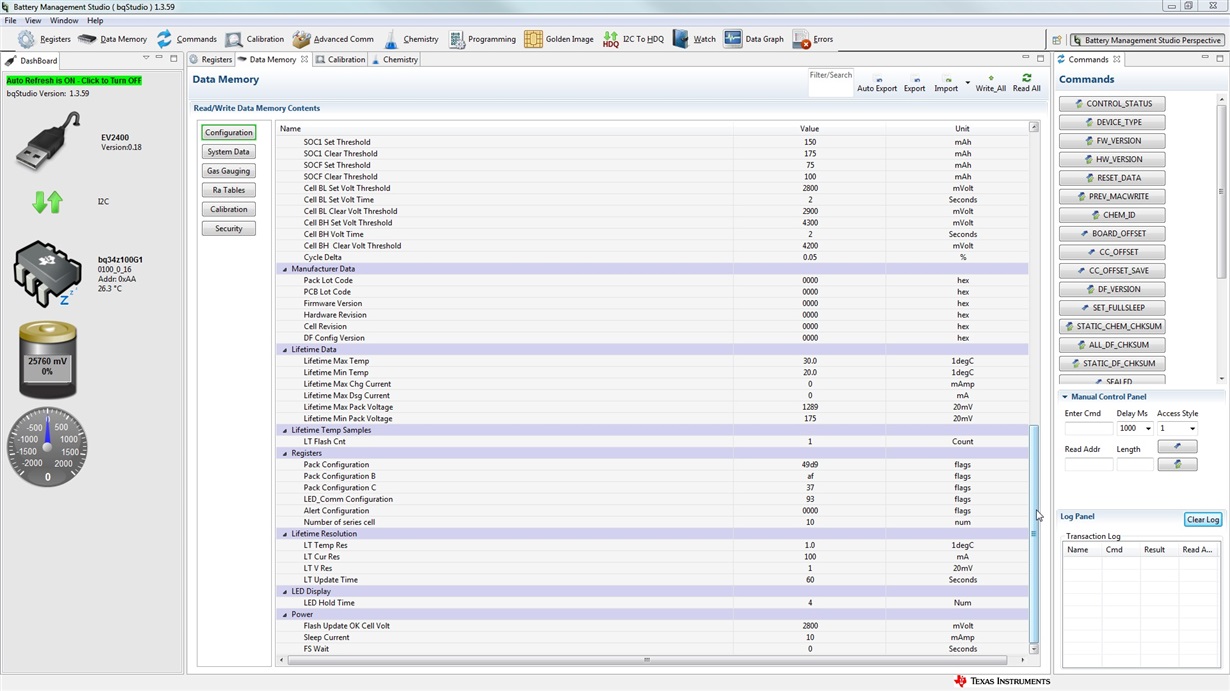This screenshot has height=691, width=1230.
Task: Open the Calibration toolbar icon
Action: (254, 39)
